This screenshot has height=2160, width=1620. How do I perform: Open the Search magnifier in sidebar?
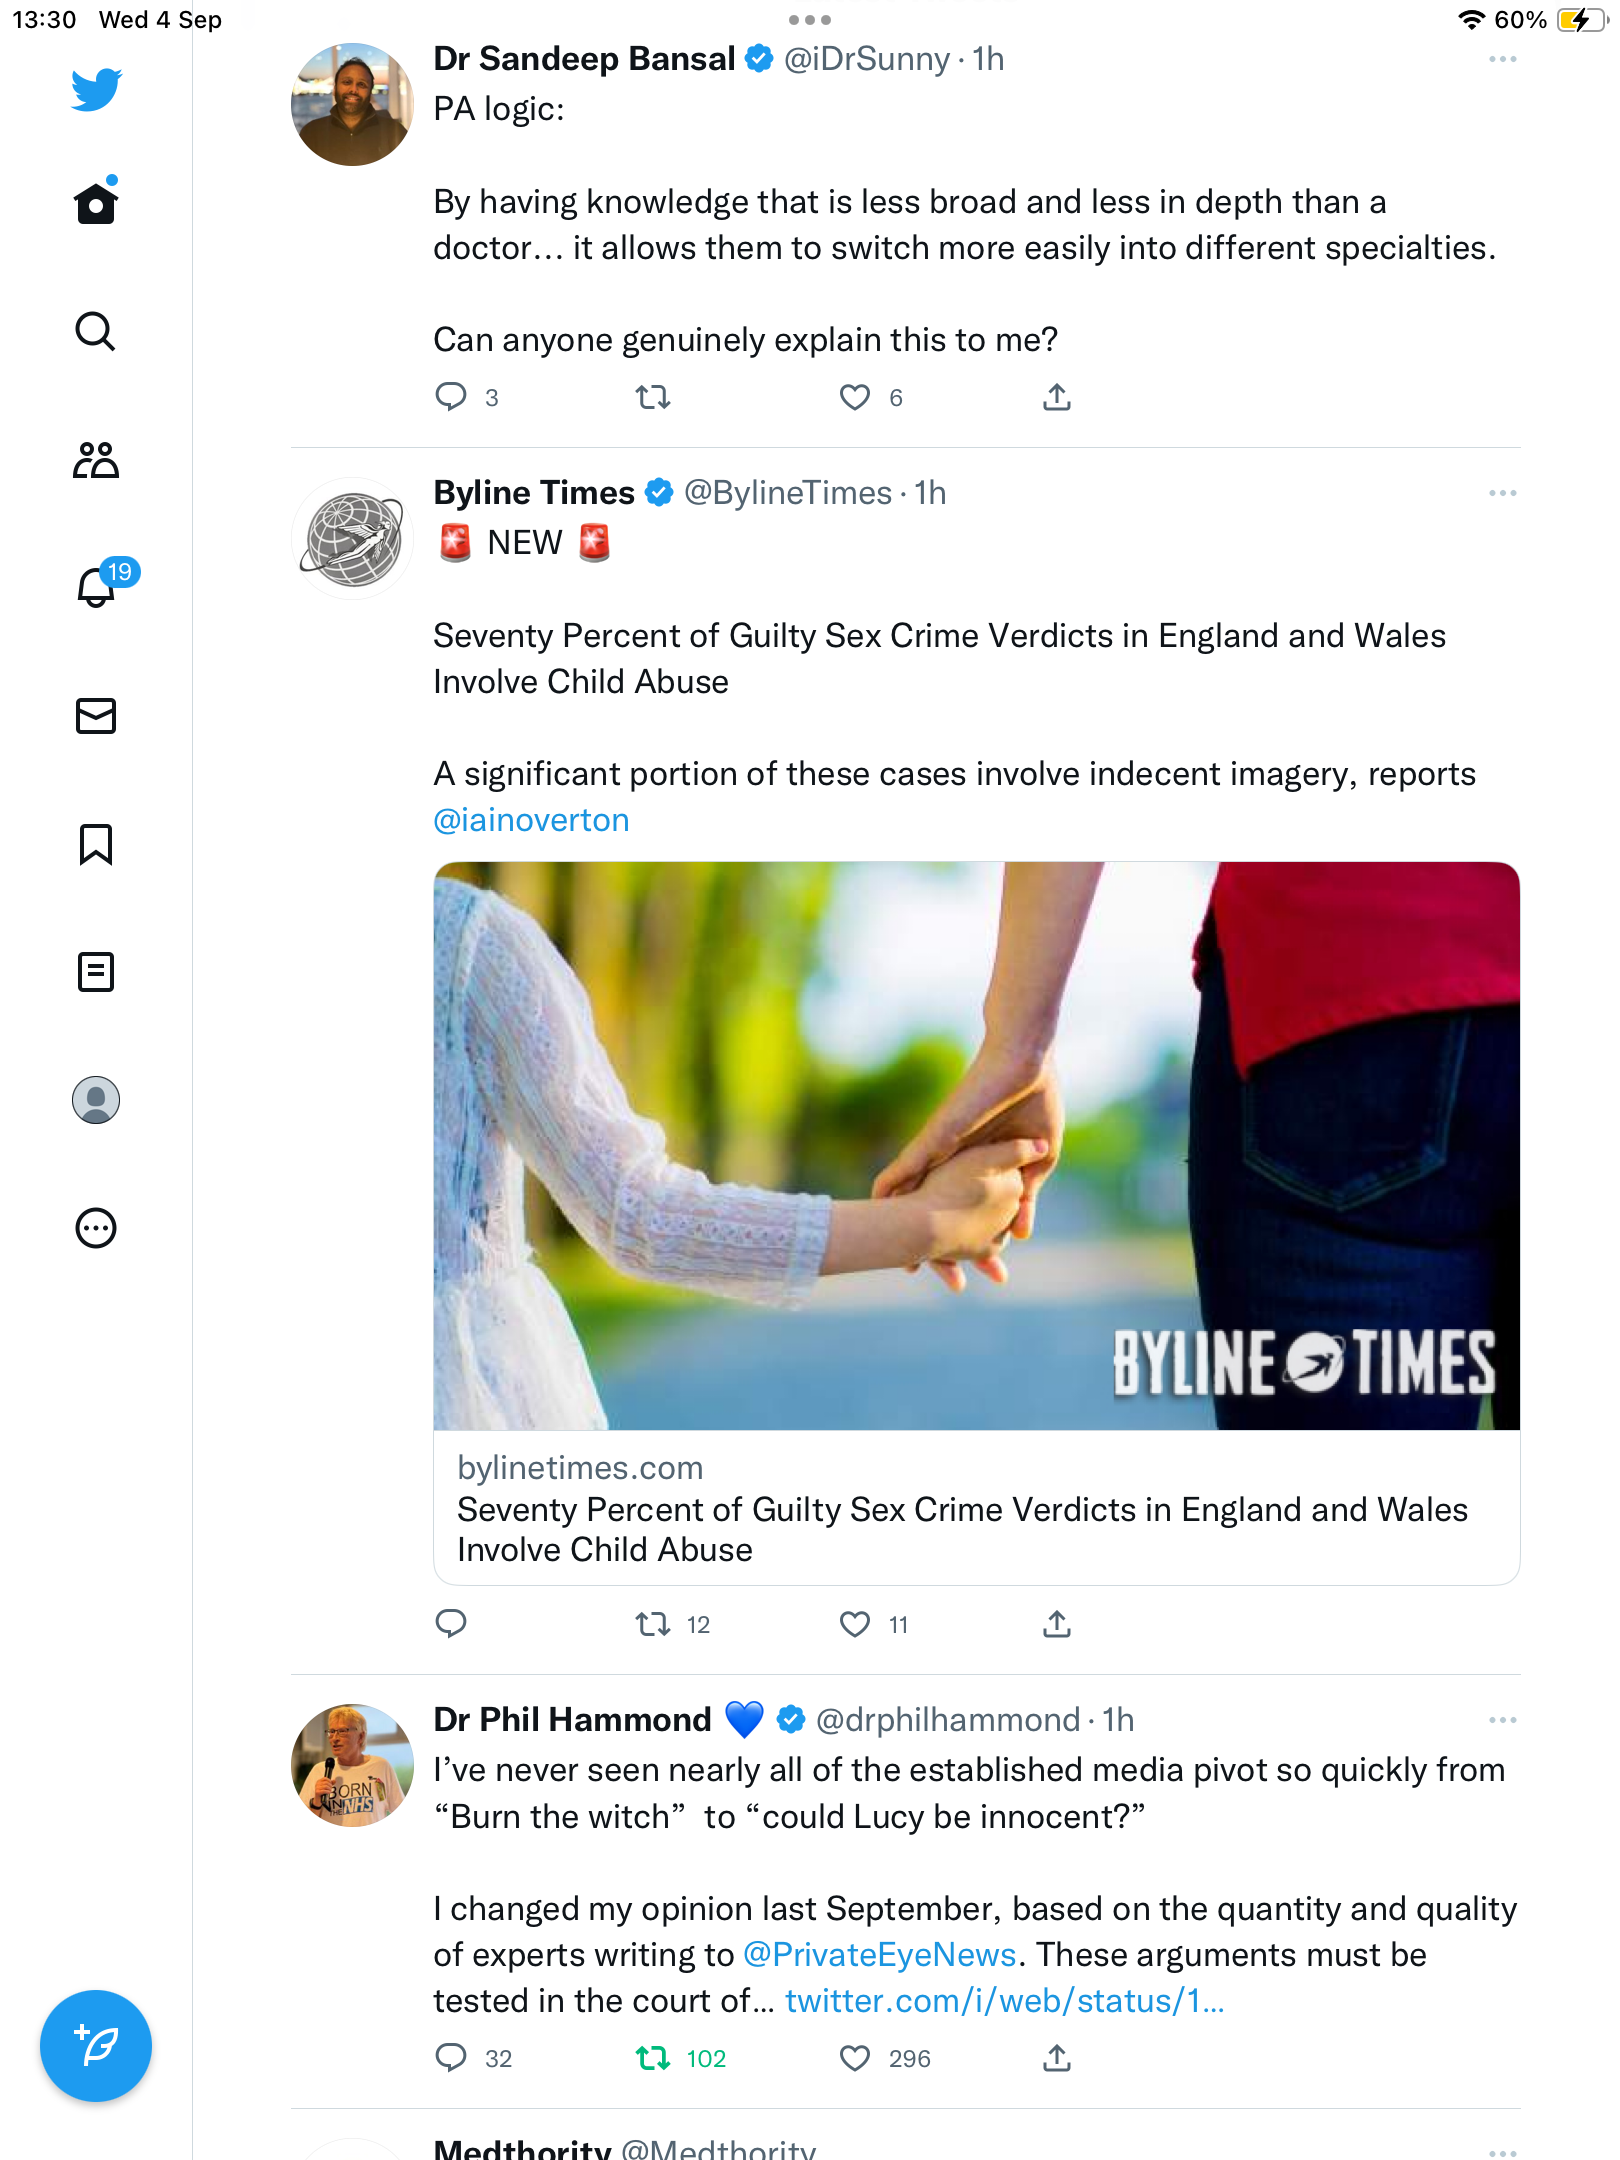pos(96,332)
